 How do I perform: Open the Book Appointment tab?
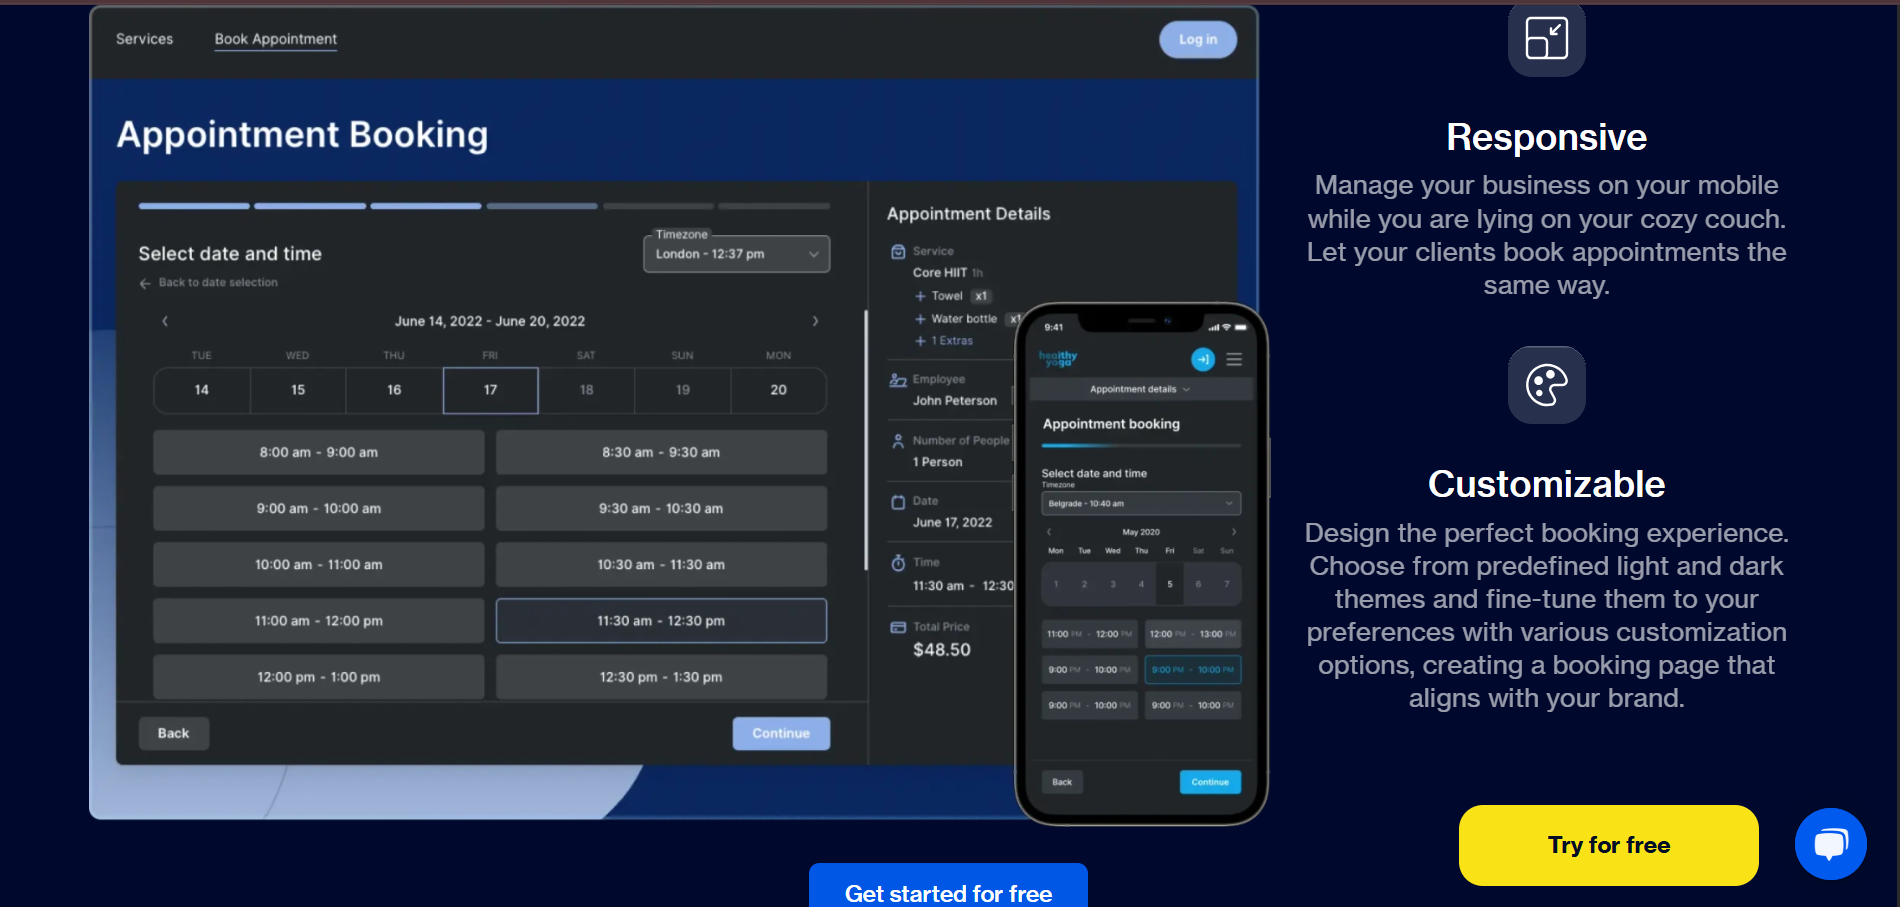276,39
